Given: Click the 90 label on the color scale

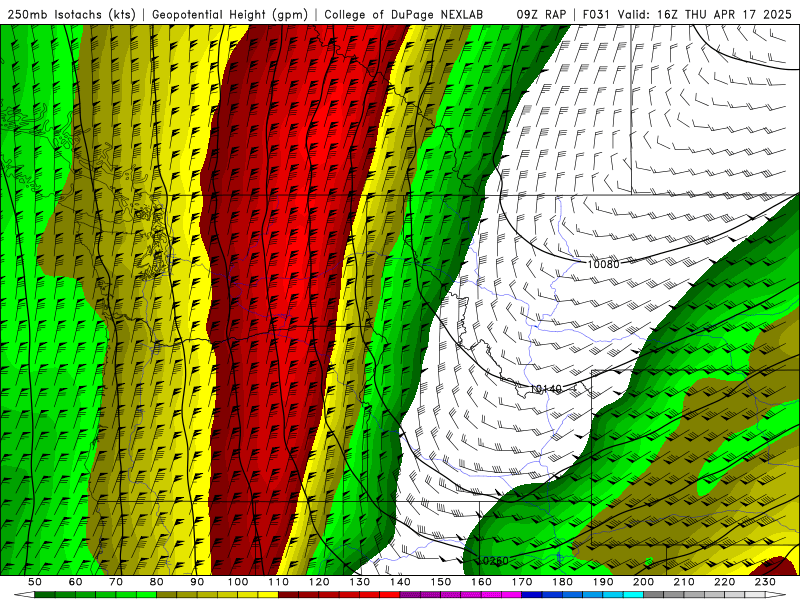Looking at the screenshot, I should click(197, 582).
